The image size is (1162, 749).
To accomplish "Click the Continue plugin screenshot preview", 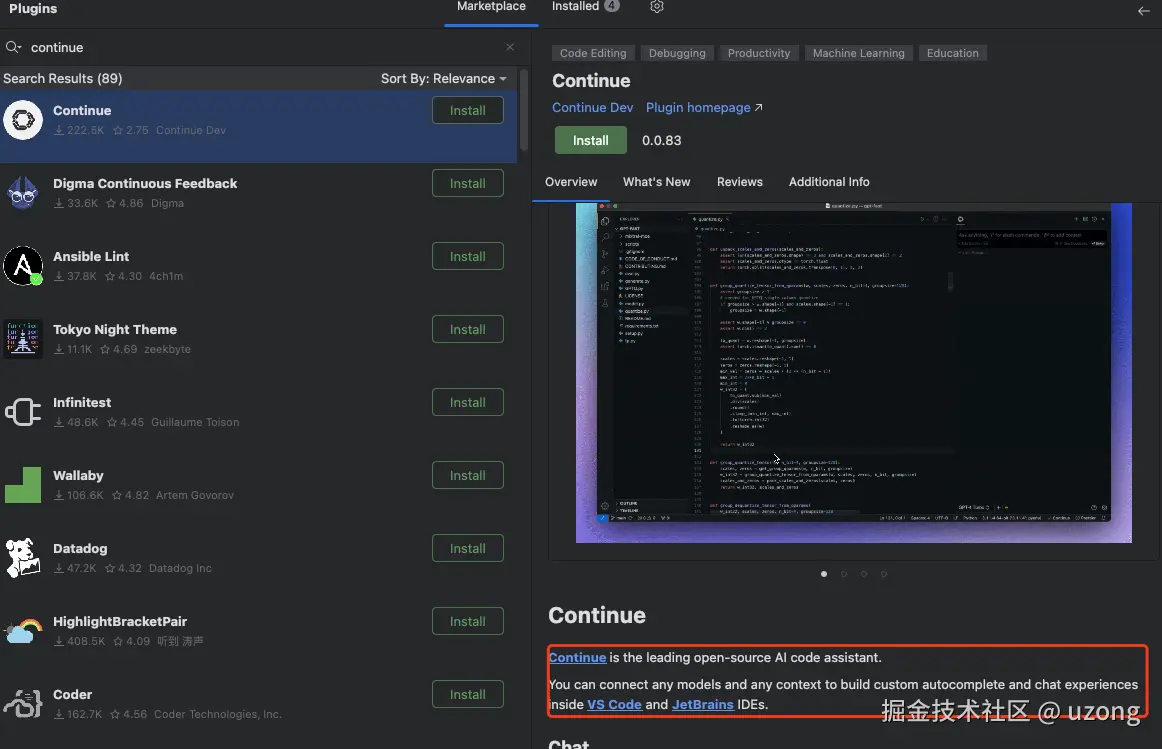I will (854, 373).
